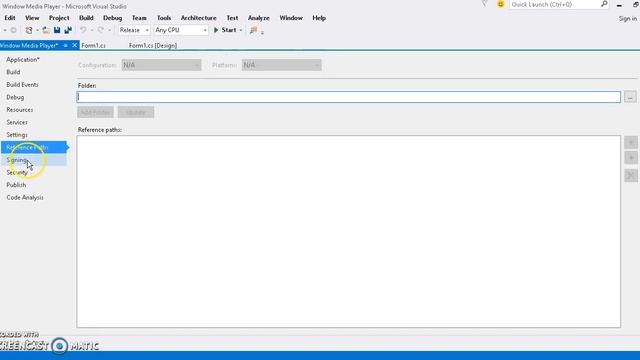Click into the Folder text field

click(x=349, y=97)
